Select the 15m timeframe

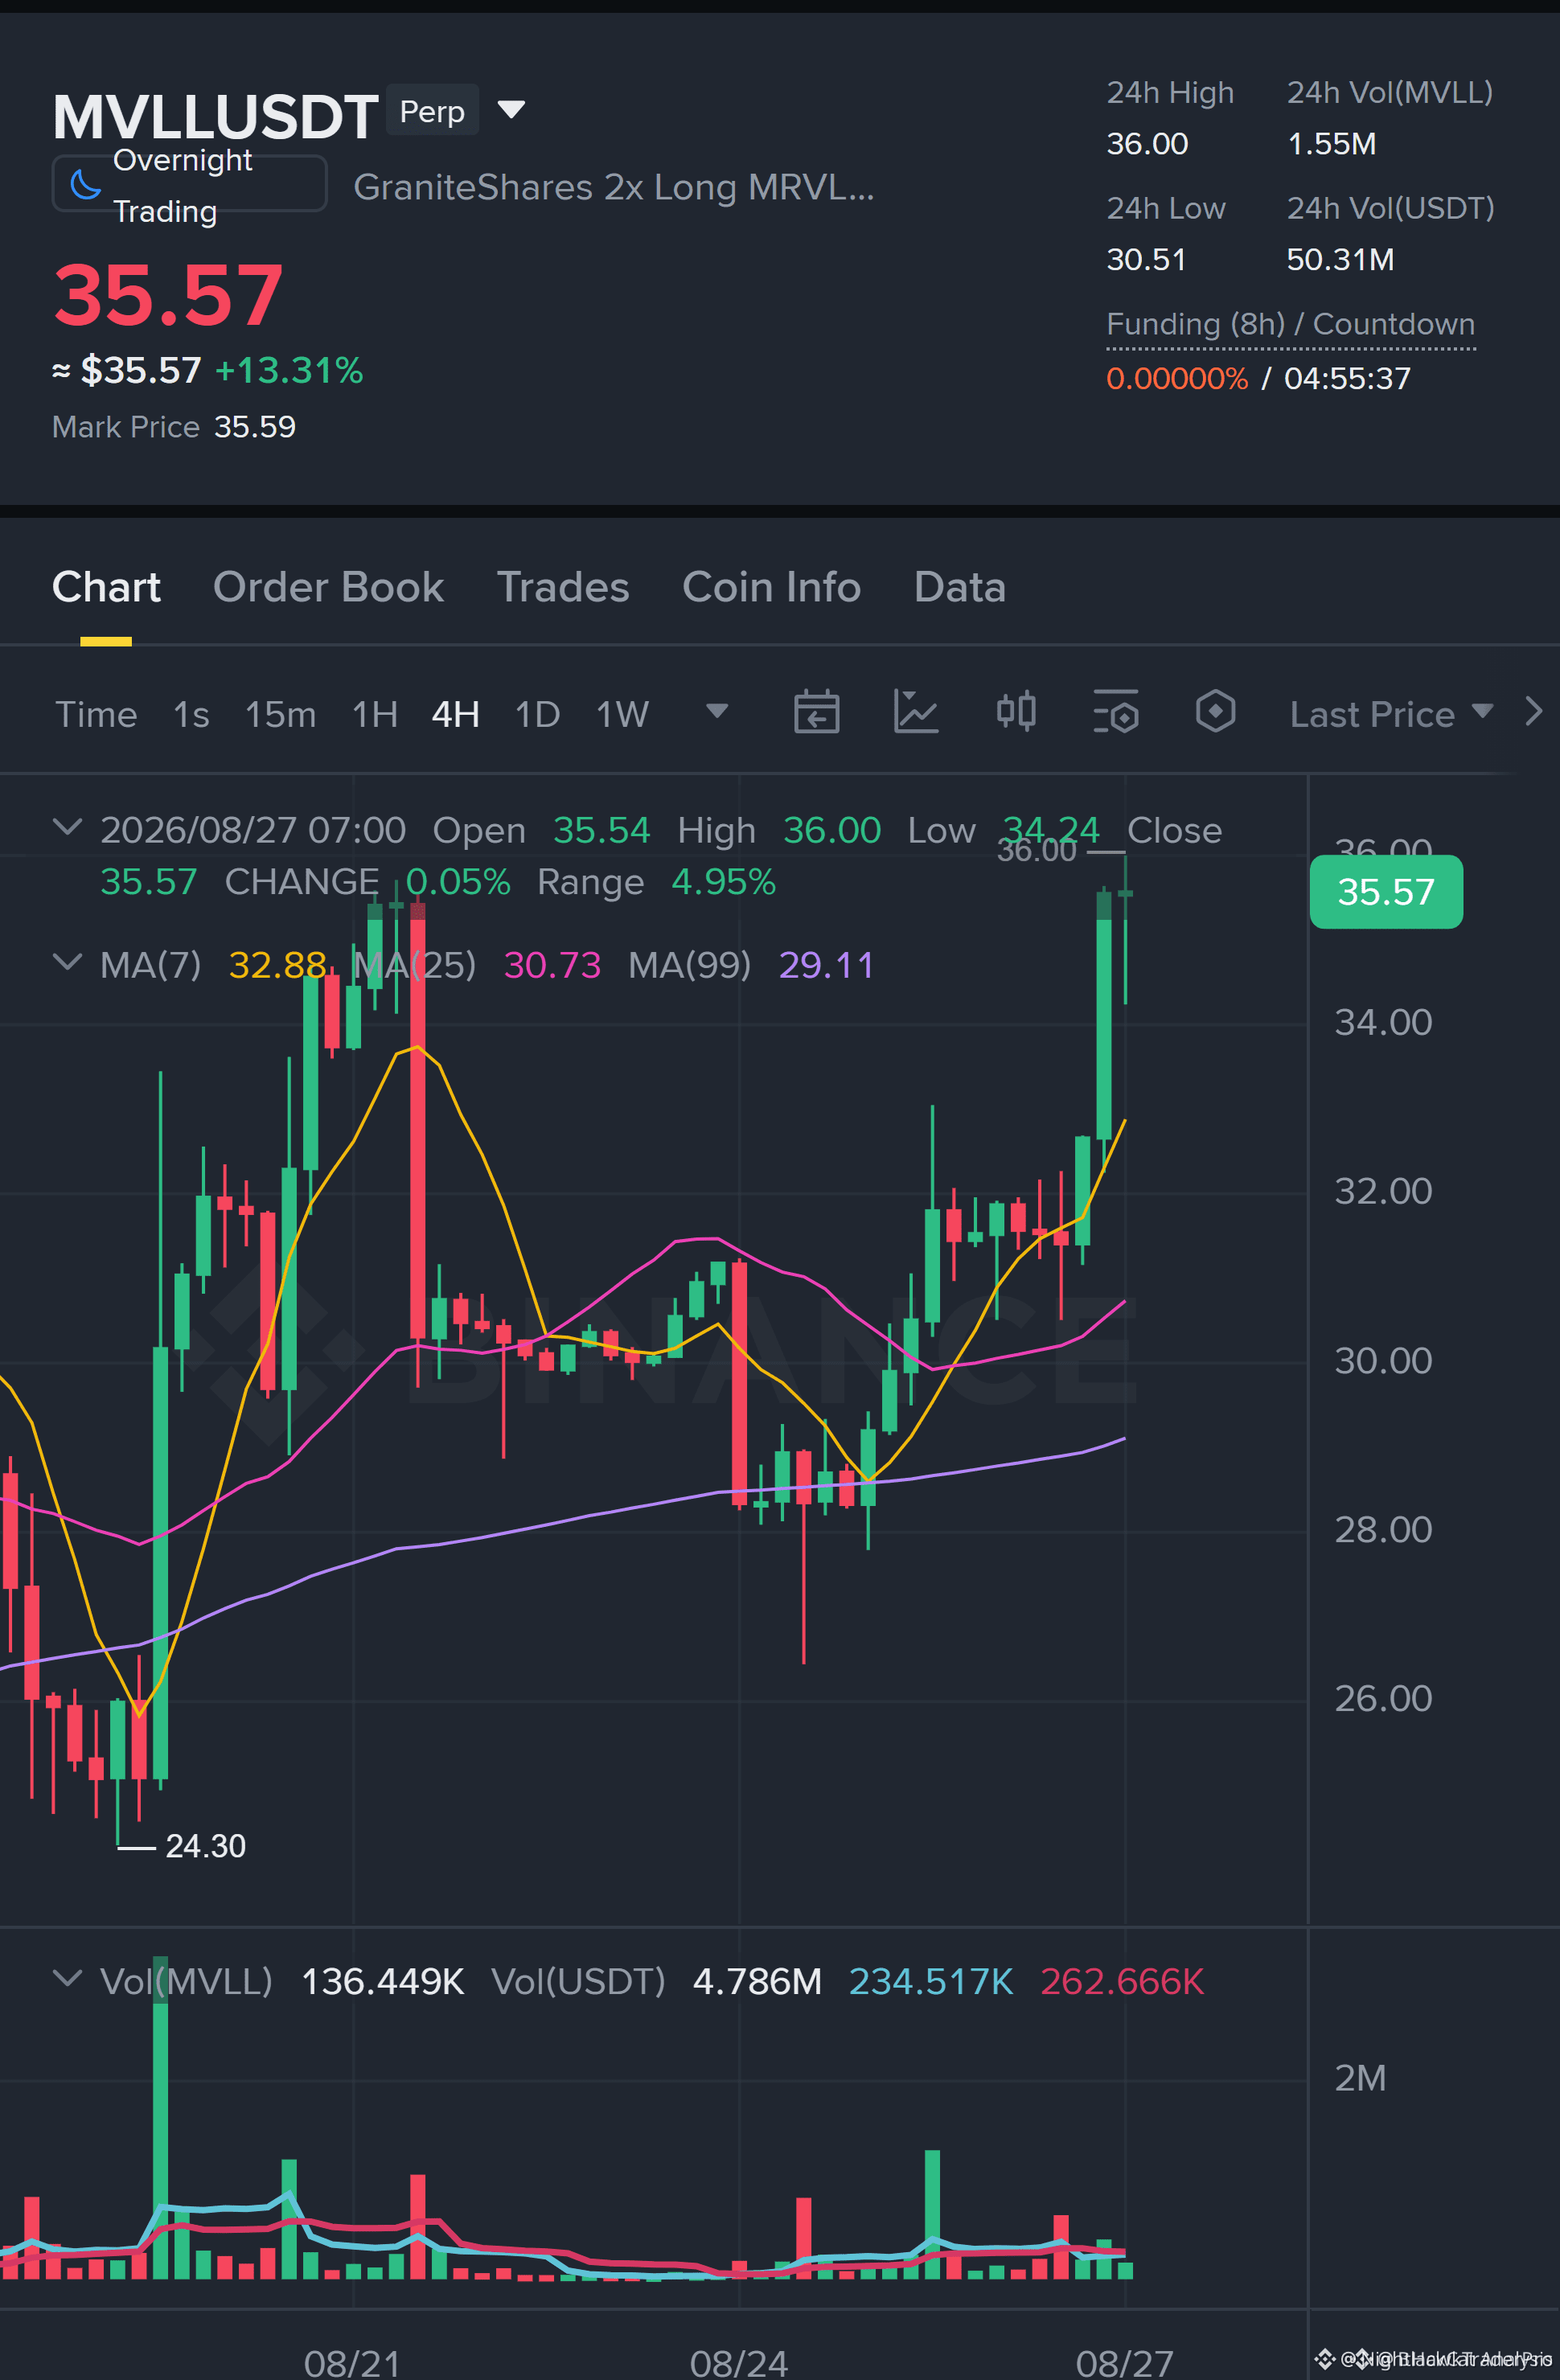280,715
